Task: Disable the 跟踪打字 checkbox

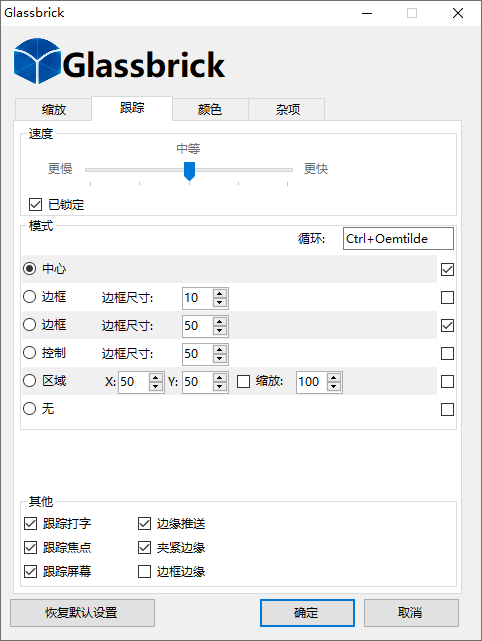Action: click(x=31, y=524)
